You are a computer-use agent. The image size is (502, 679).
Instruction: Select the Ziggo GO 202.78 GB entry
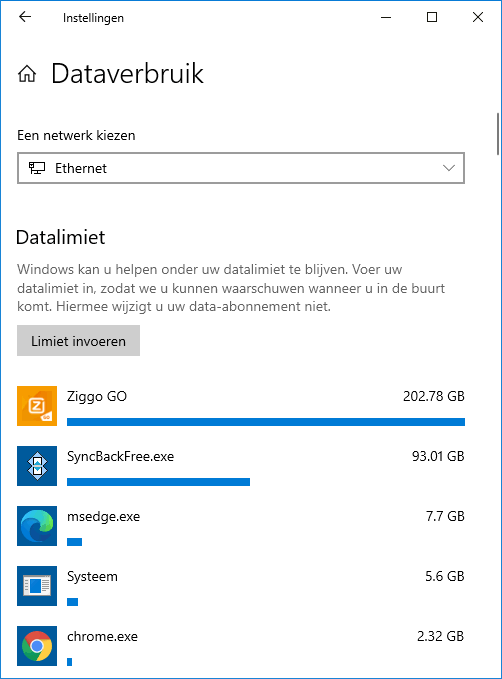point(241,406)
